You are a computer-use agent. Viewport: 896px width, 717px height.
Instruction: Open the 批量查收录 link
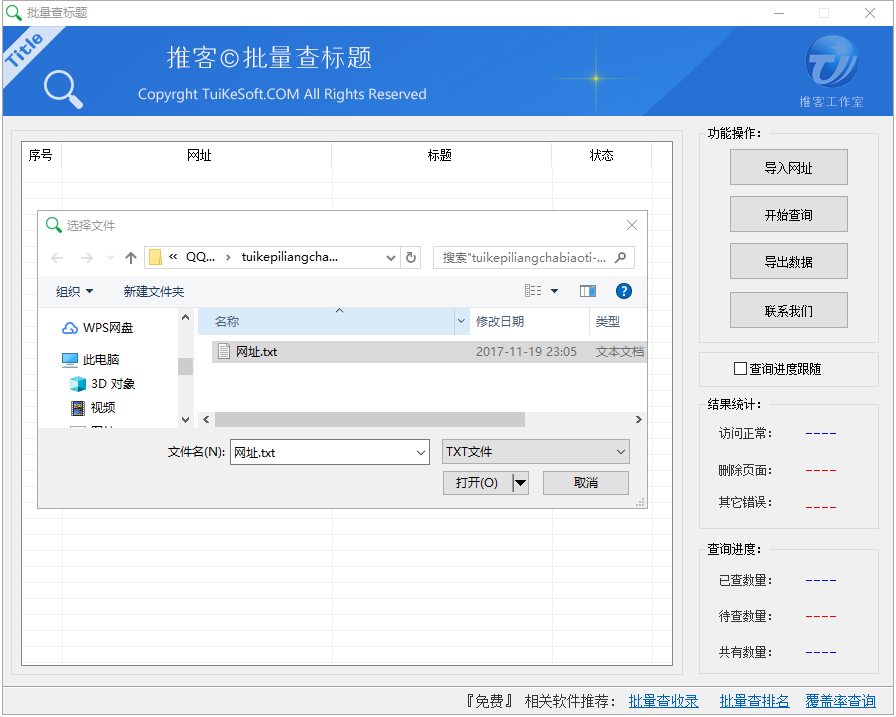663,701
